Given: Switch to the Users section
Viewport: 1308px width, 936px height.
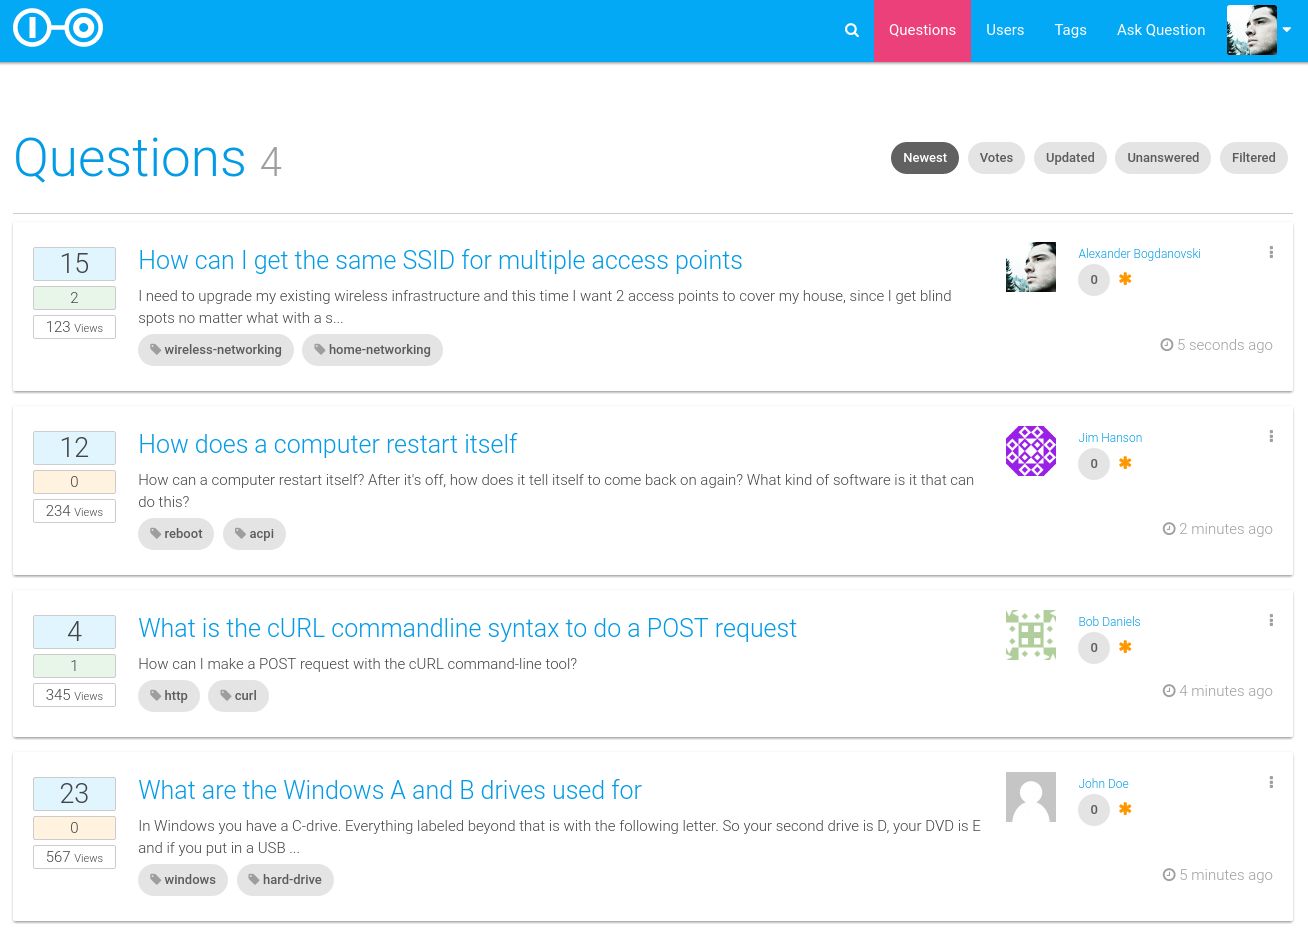Looking at the screenshot, I should tap(1005, 30).
